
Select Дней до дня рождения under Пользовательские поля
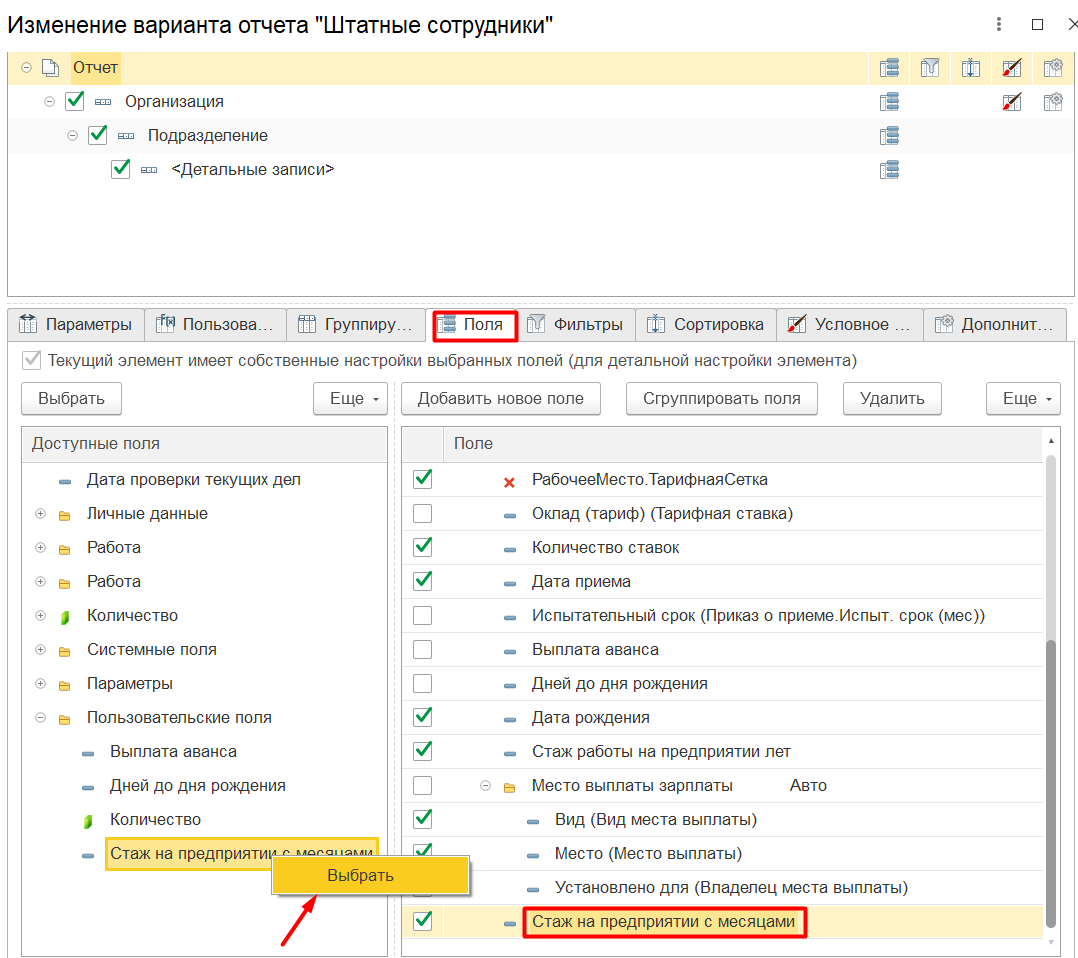click(x=198, y=785)
